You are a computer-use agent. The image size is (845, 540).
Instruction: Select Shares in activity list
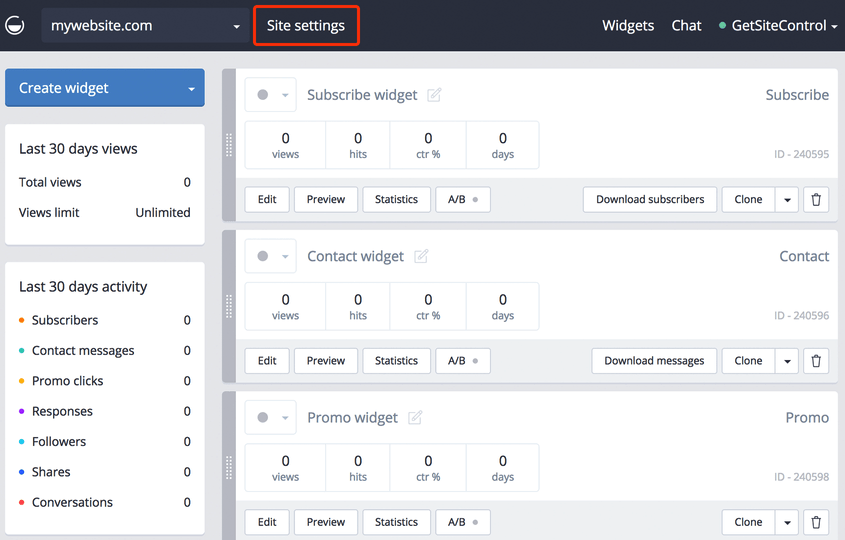[105, 472]
